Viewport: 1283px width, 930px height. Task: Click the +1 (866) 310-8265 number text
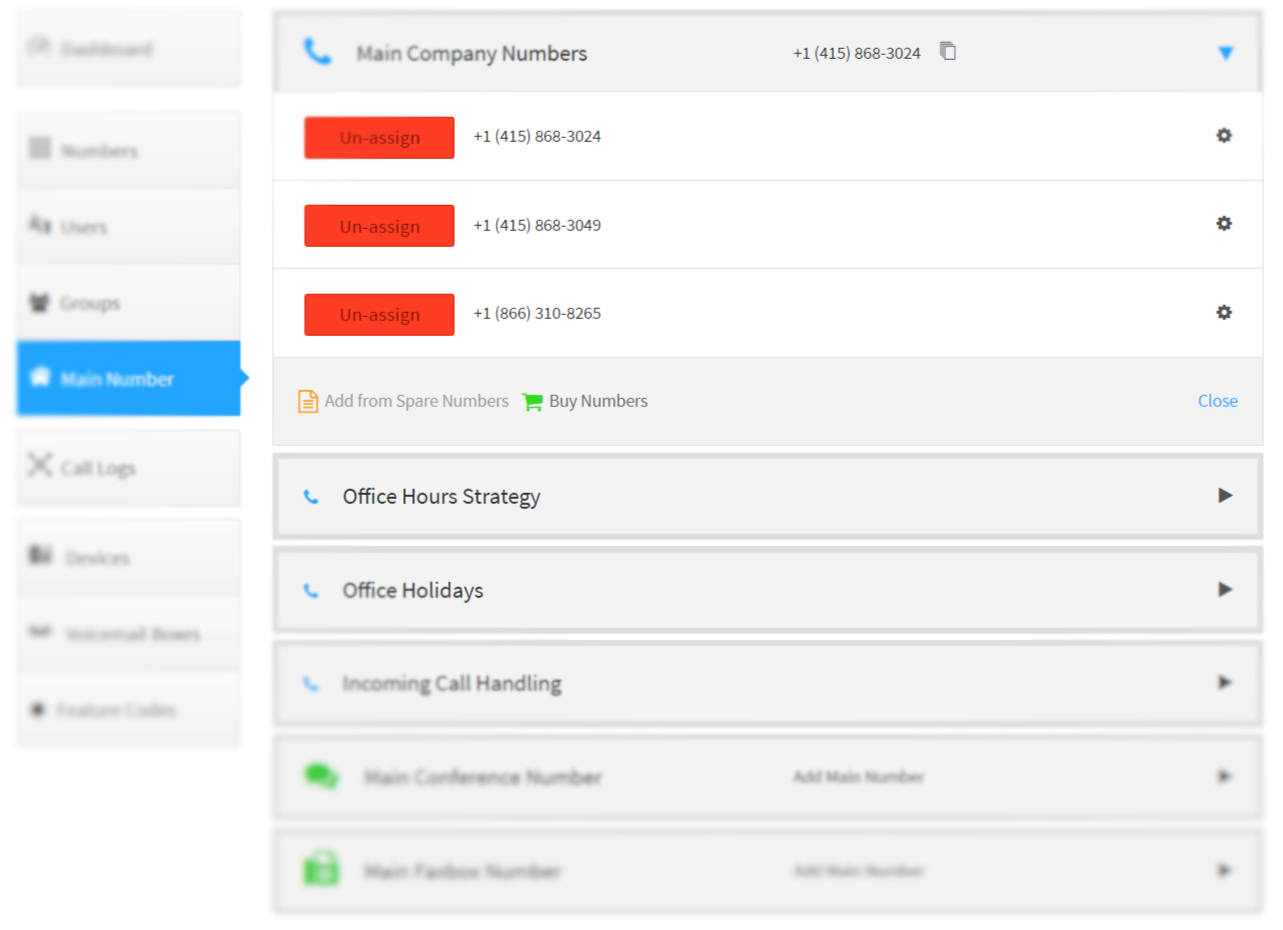click(x=537, y=313)
